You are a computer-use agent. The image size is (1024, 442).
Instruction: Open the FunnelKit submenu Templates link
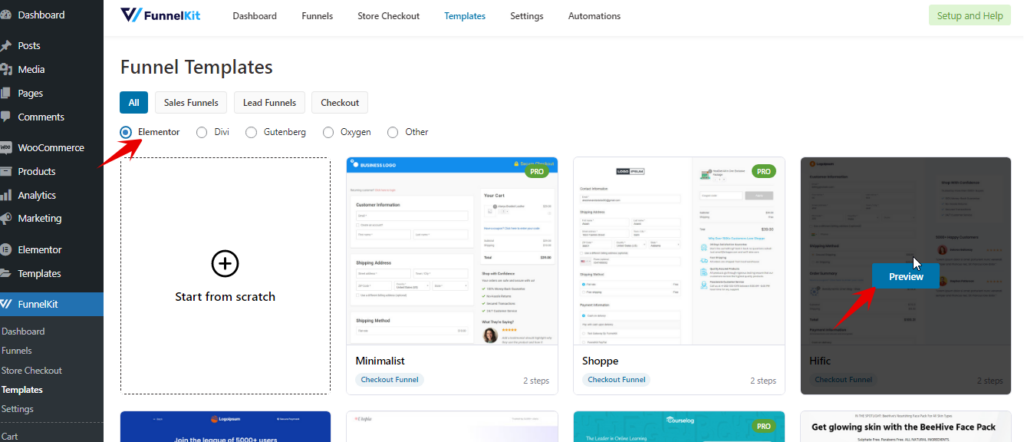click(x=22, y=390)
